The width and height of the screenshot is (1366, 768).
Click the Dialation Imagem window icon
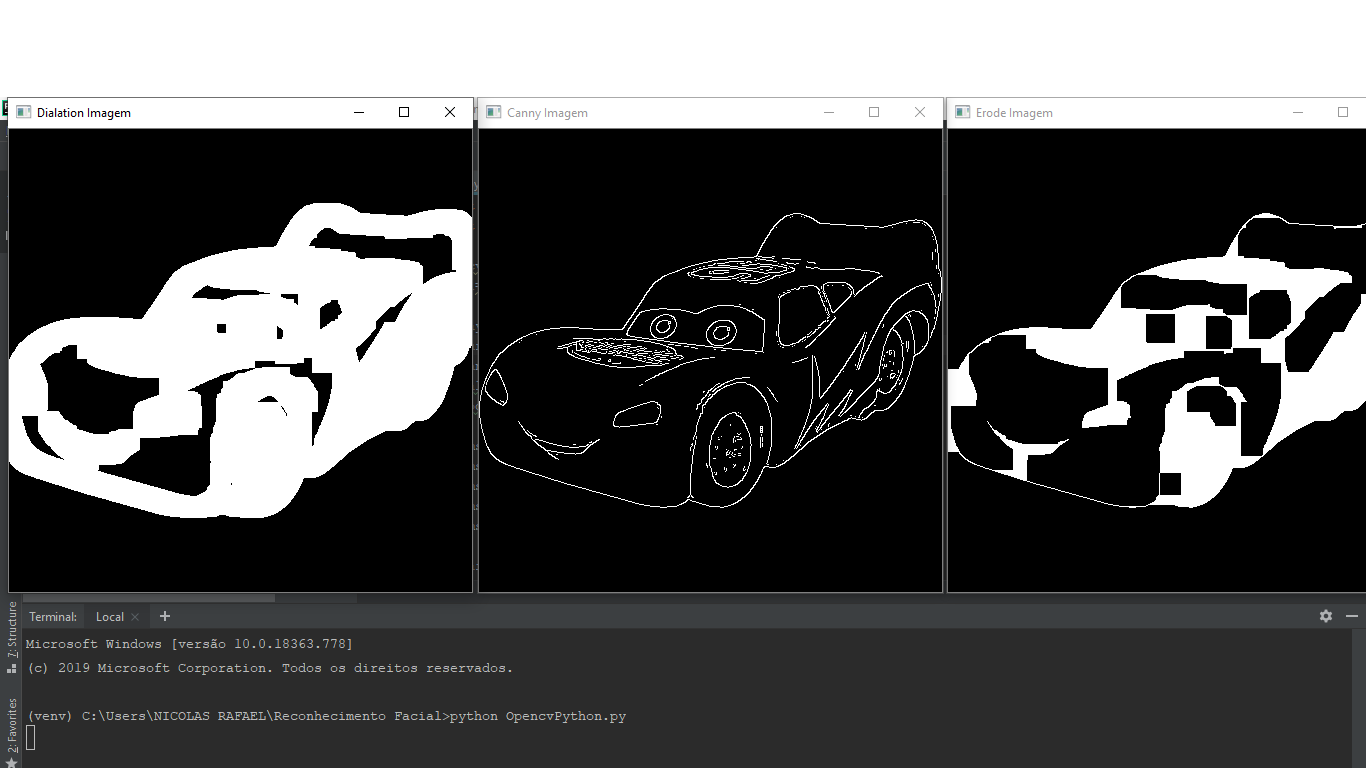[24, 112]
